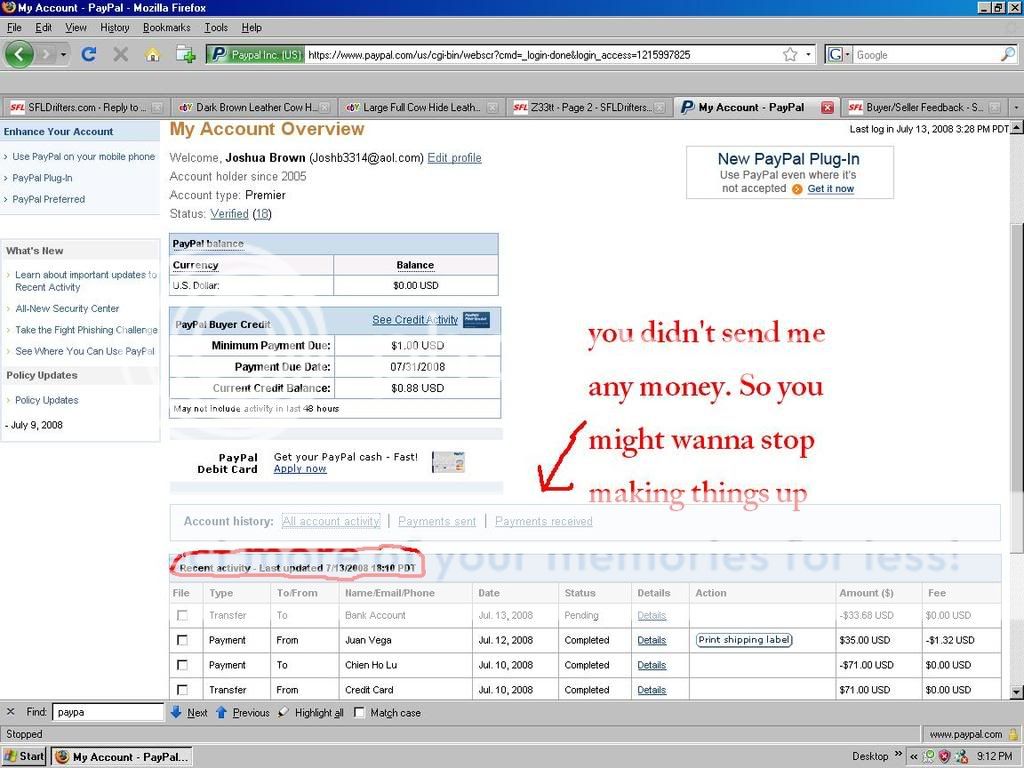Enable the Match case checkbox
The width and height of the screenshot is (1024, 768).
[359, 713]
